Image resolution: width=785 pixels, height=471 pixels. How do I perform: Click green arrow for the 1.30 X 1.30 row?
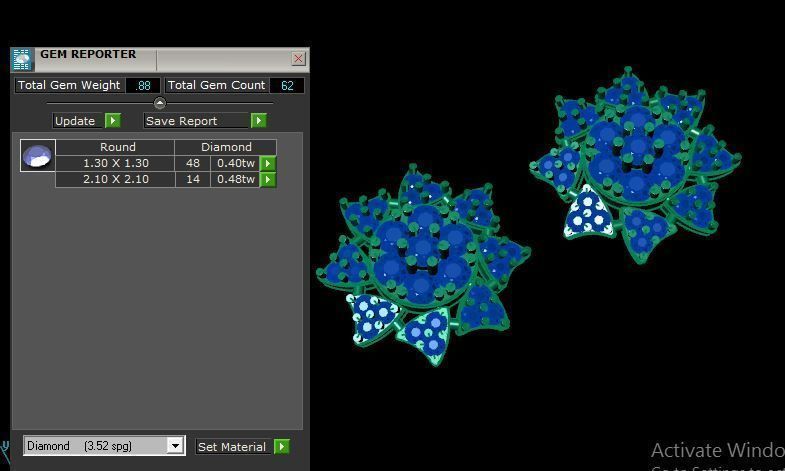click(x=268, y=163)
